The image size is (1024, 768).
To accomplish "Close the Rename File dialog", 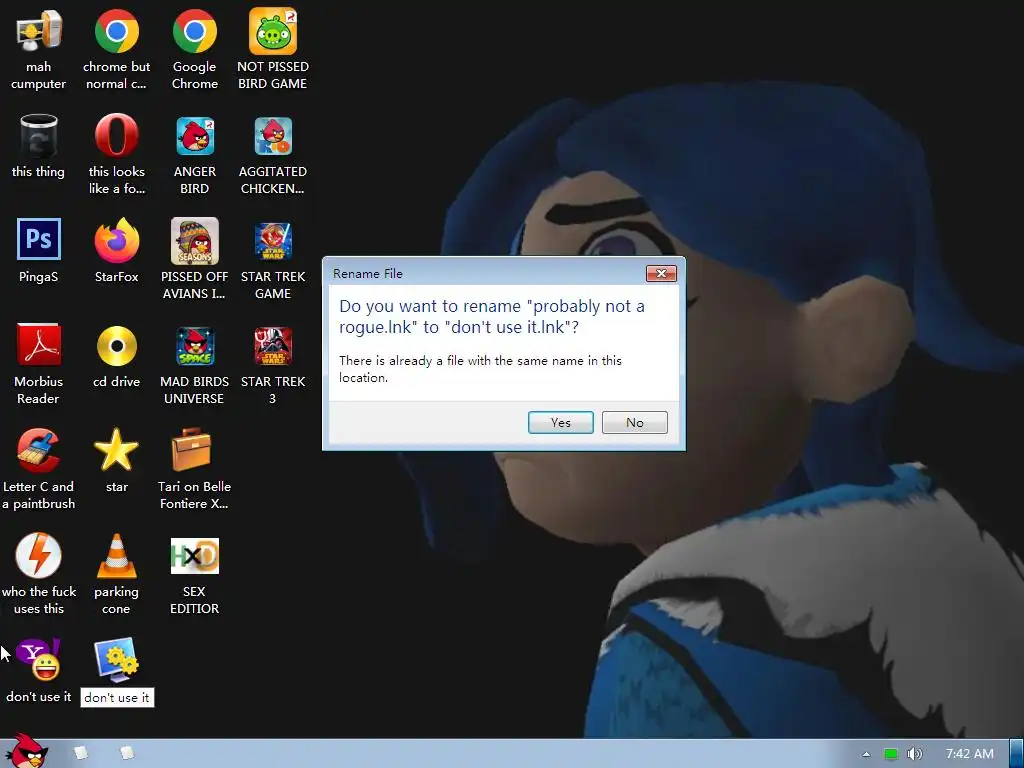I will coord(661,274).
